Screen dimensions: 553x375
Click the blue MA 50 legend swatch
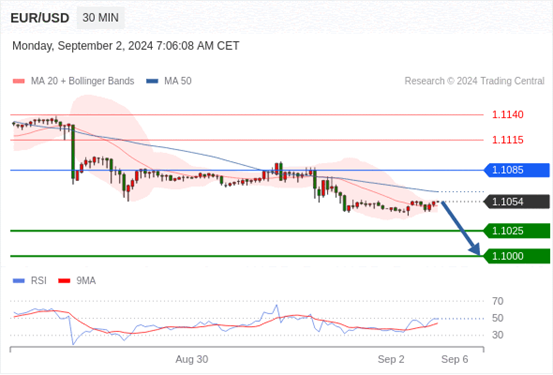point(152,81)
